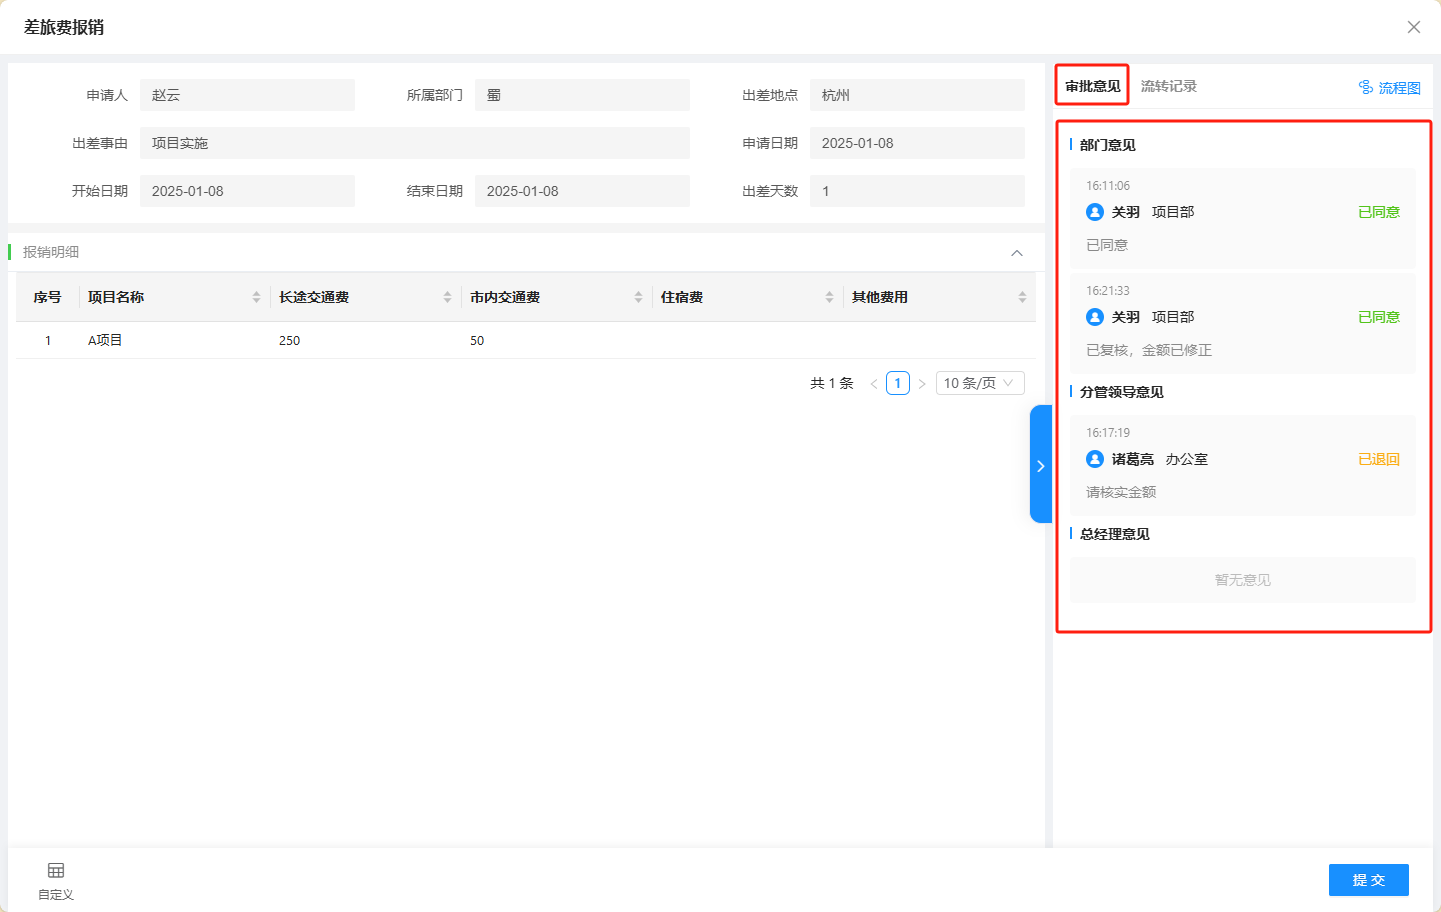Switch to the 流转记录 tab

[1168, 86]
